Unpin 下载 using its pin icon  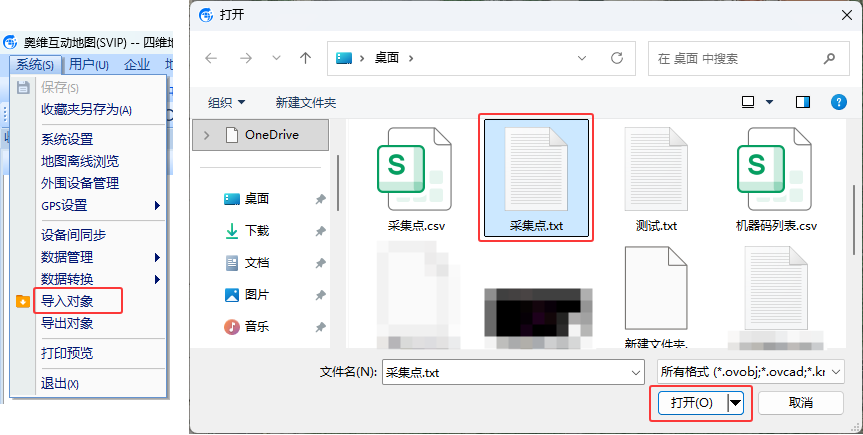tap(320, 231)
